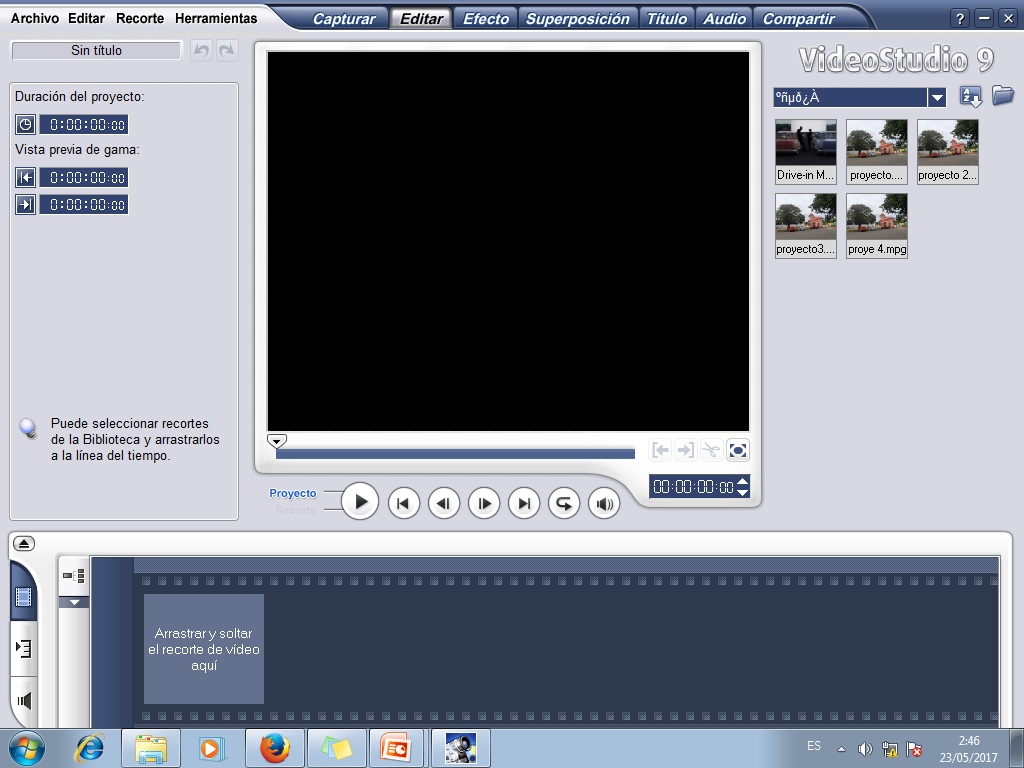
Task: Click the enlarge preview window icon
Action: coord(737,450)
